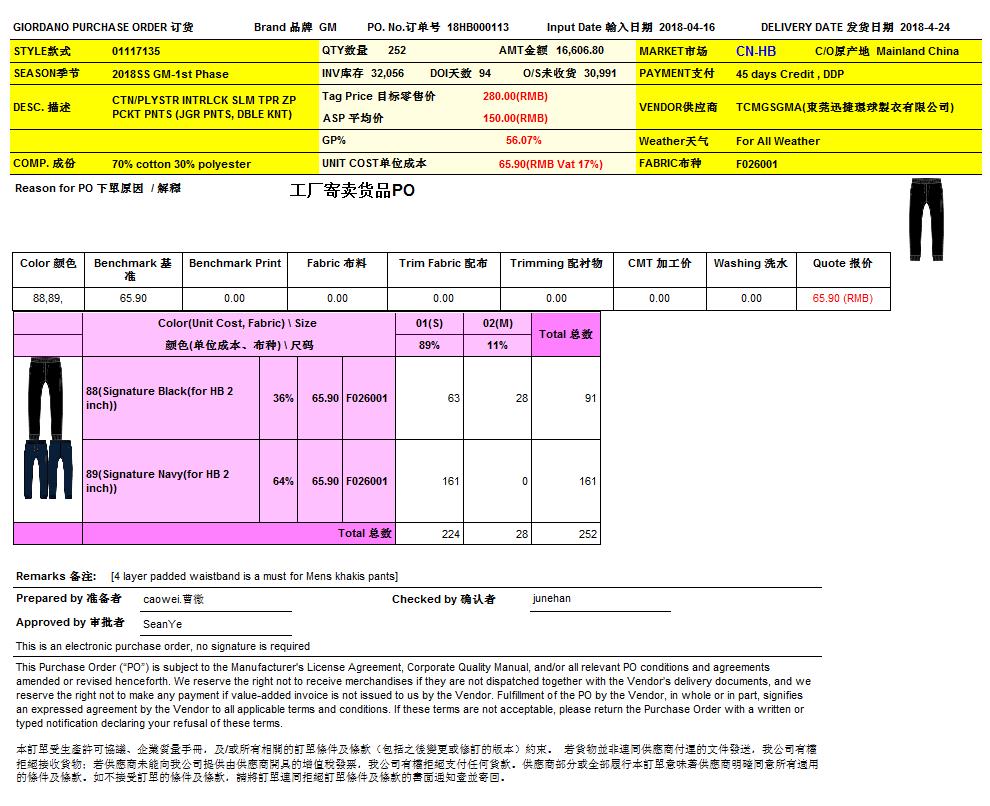Select the 01(S) size column header

(429, 324)
